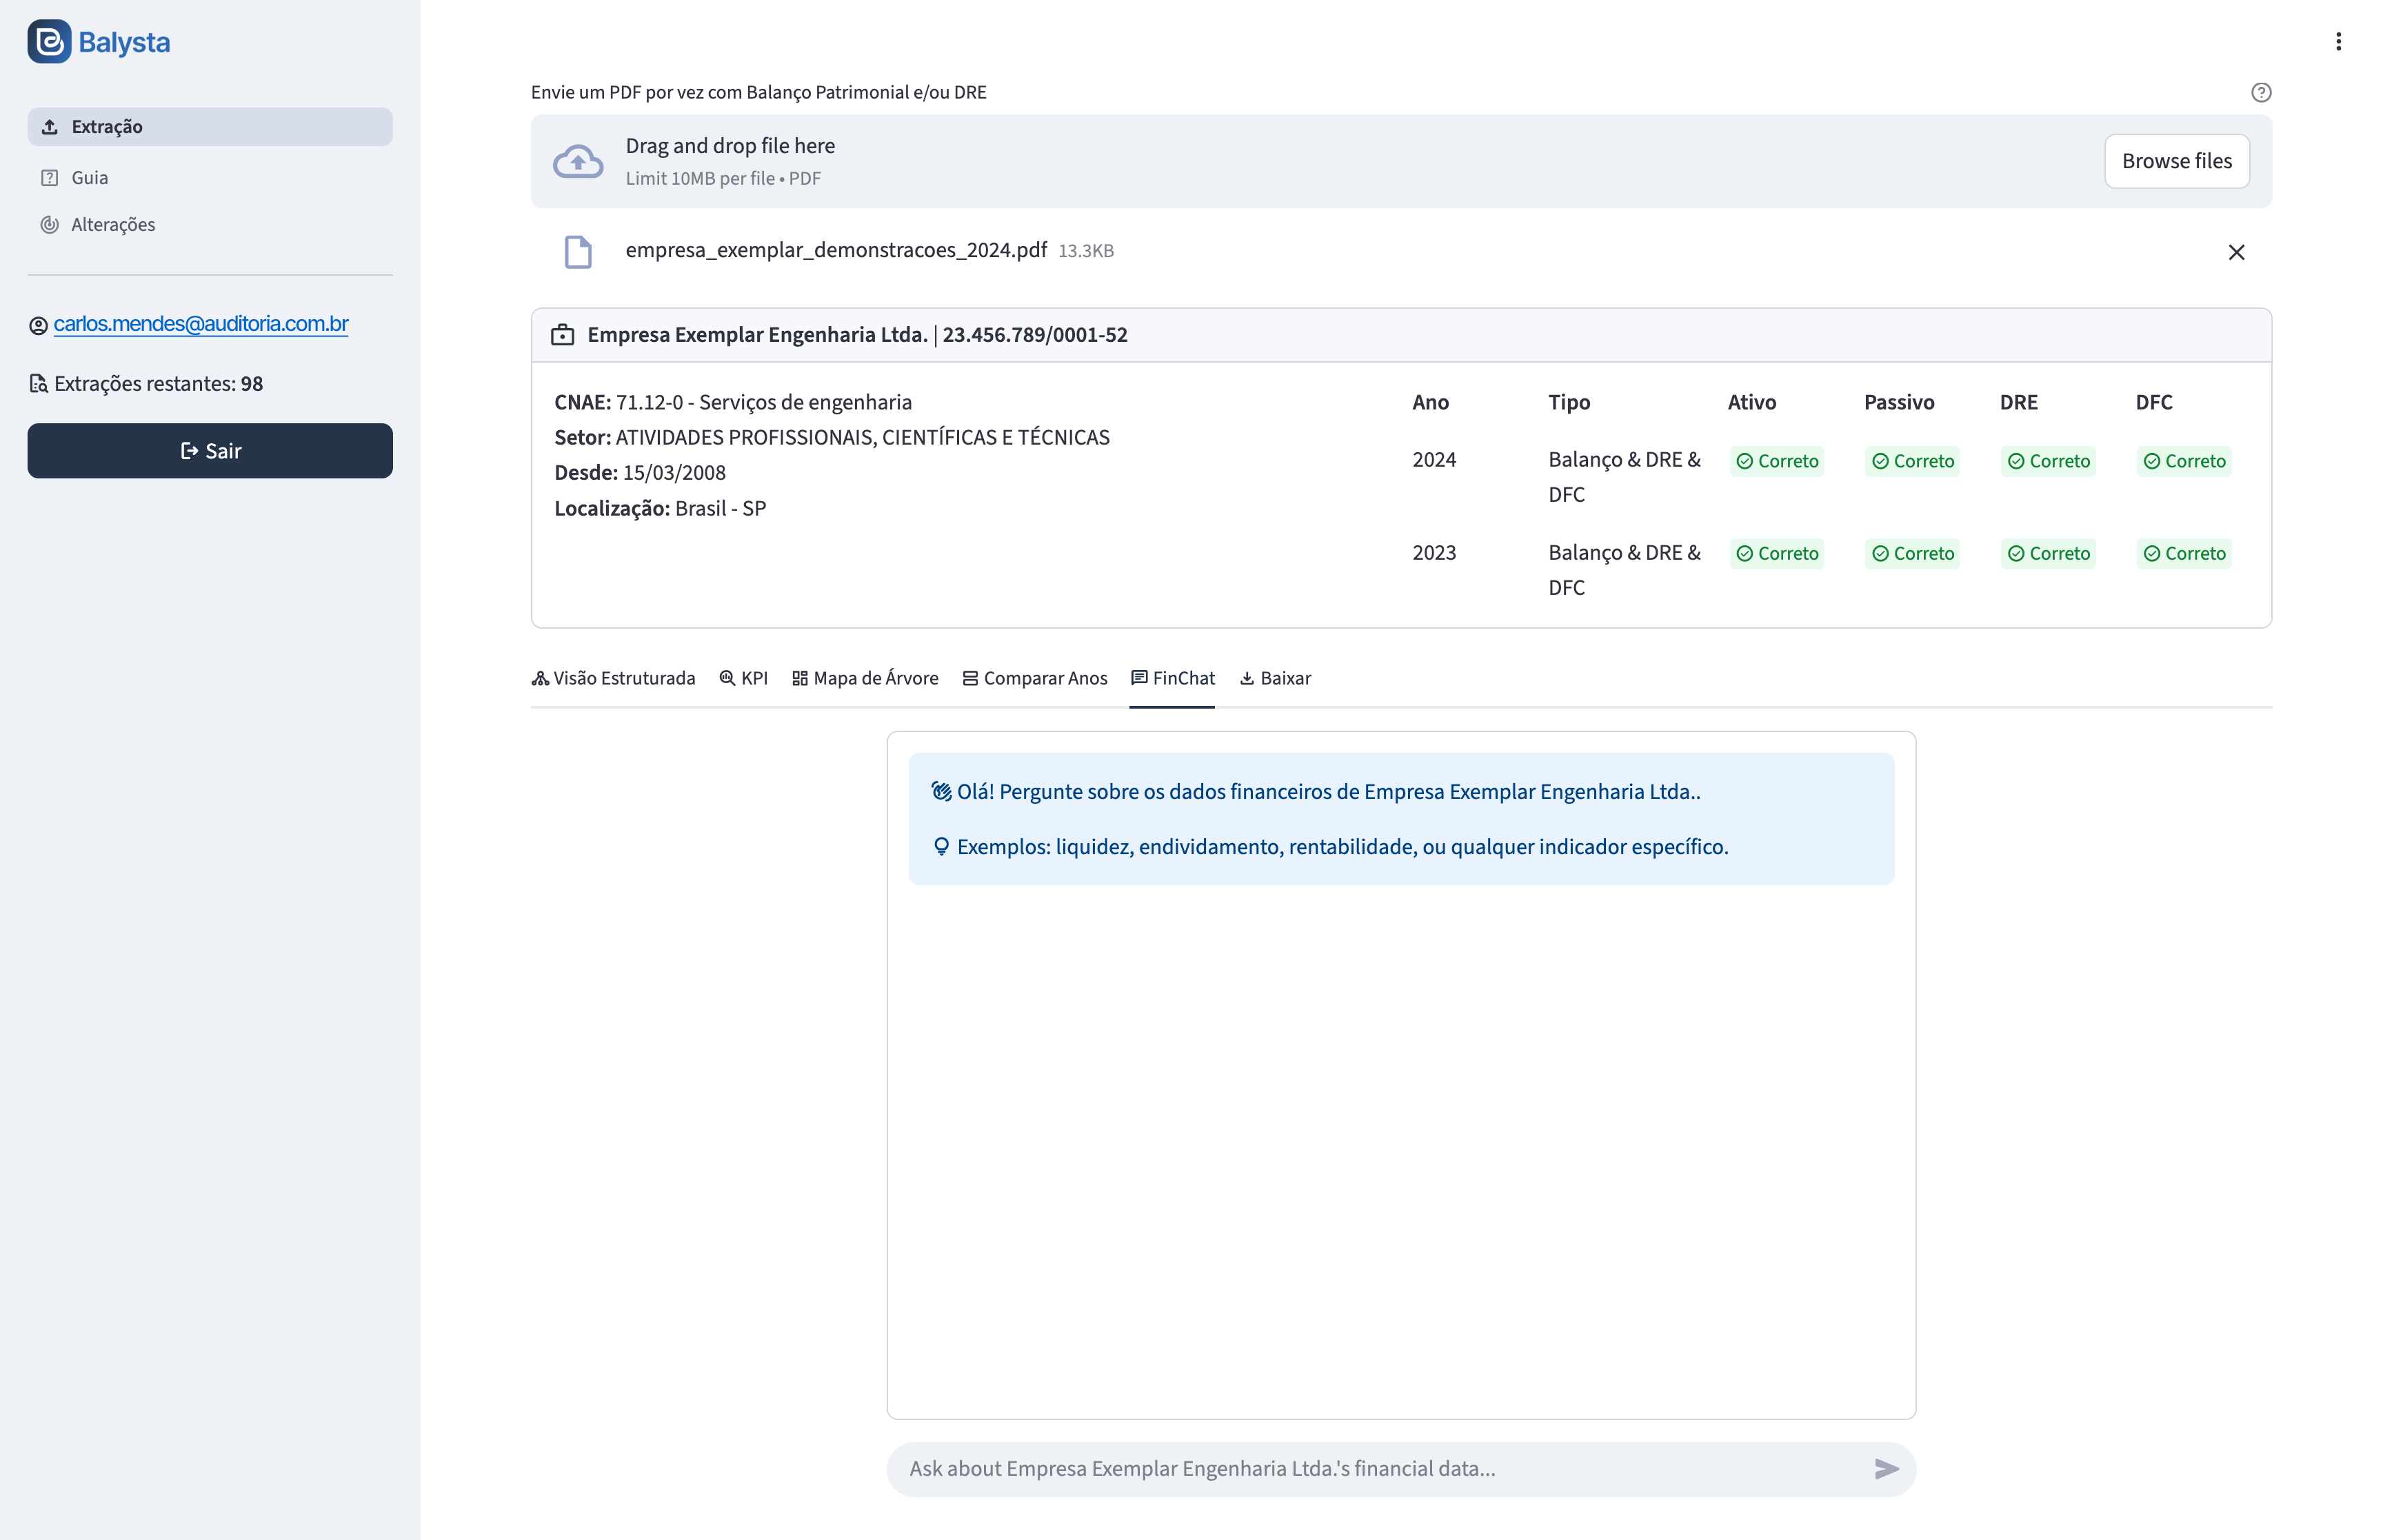Open the Extração sidebar item
The width and height of the screenshot is (2383, 1540).
pos(210,127)
